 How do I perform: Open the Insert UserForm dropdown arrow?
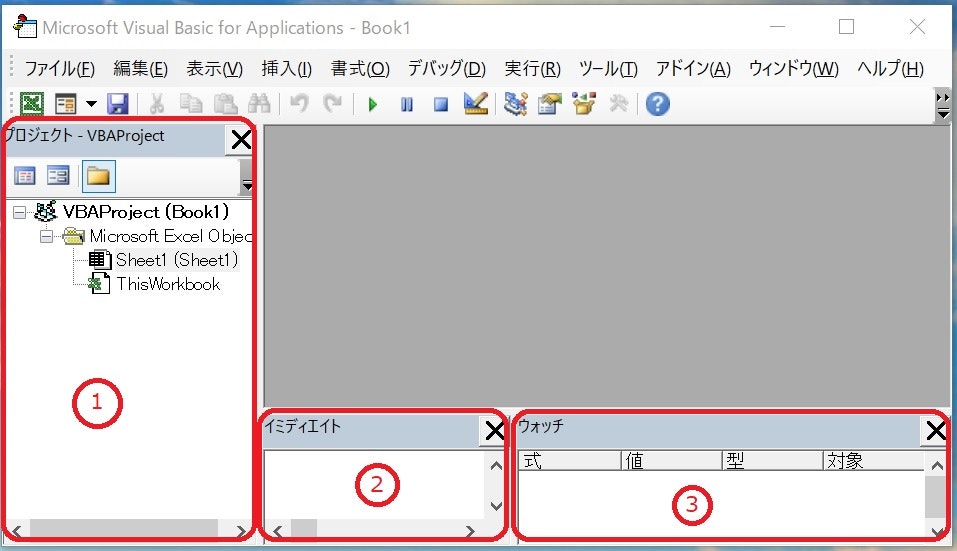coord(91,104)
